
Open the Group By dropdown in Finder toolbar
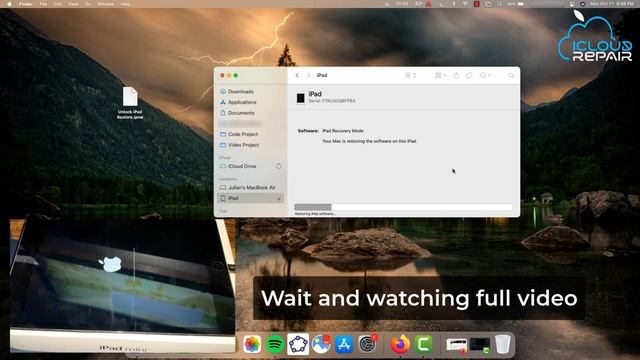440,76
